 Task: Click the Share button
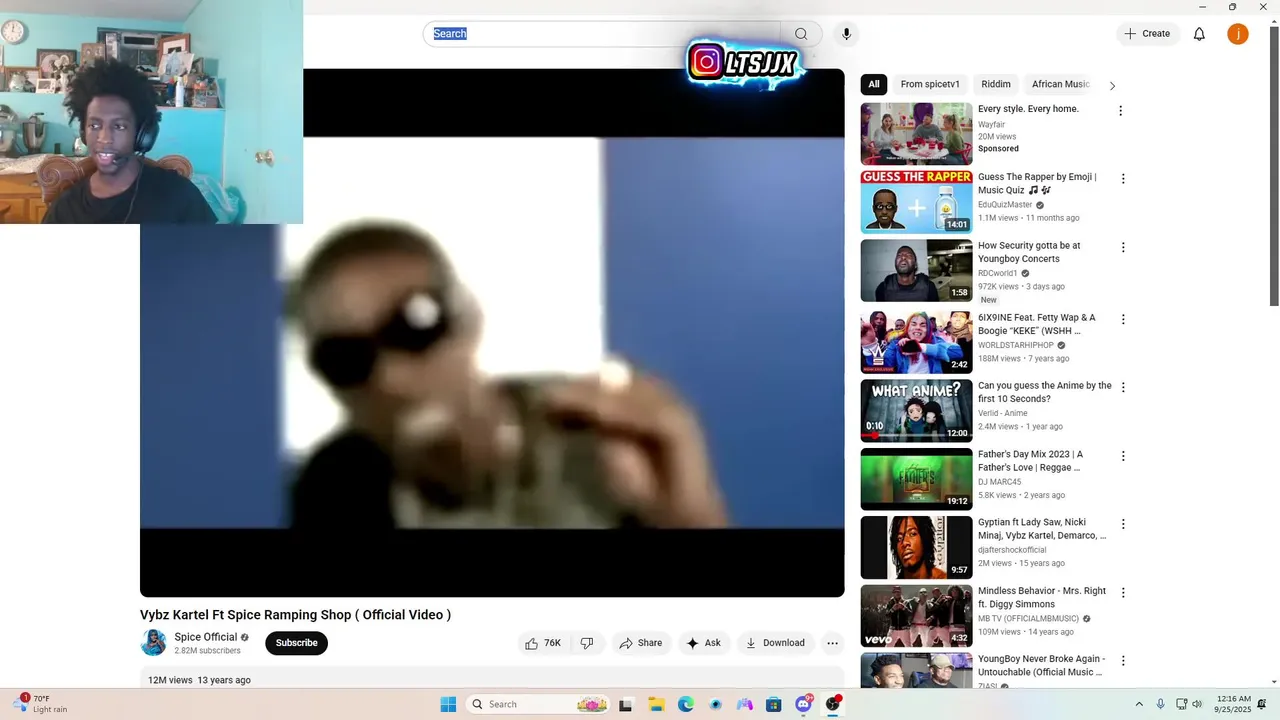[x=641, y=643]
